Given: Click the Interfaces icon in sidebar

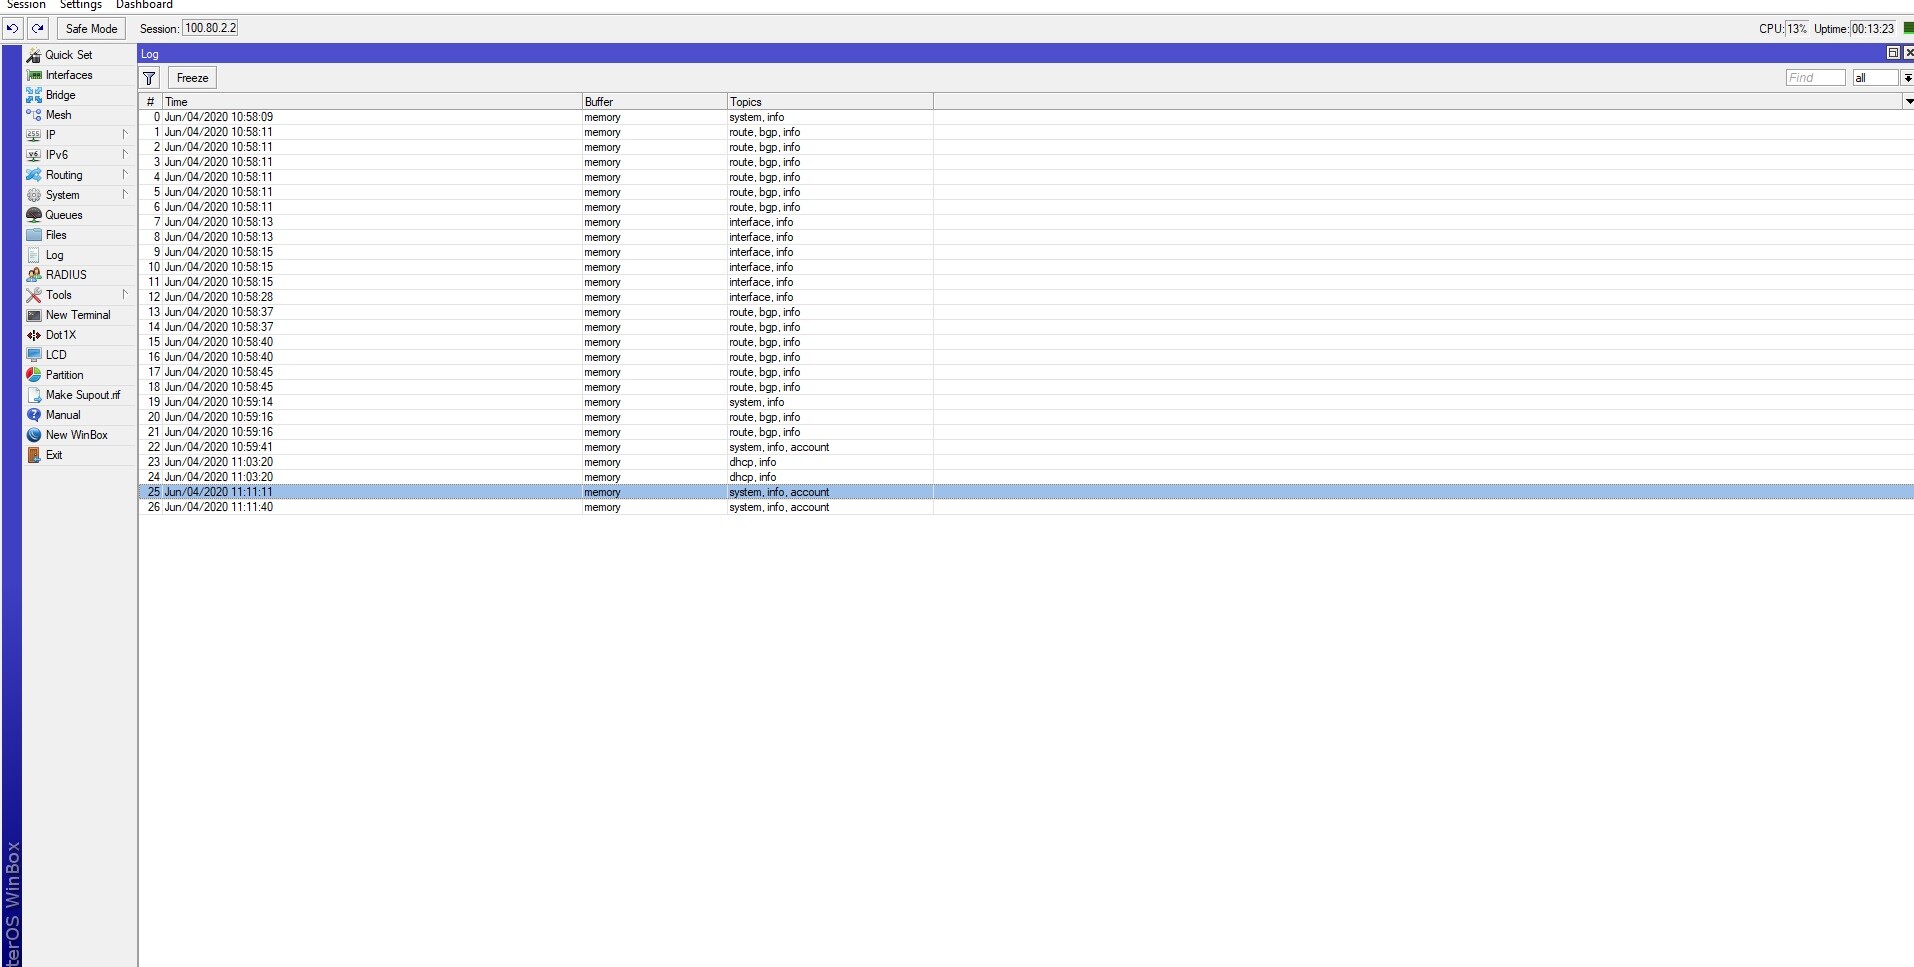Looking at the screenshot, I should tap(34, 75).
